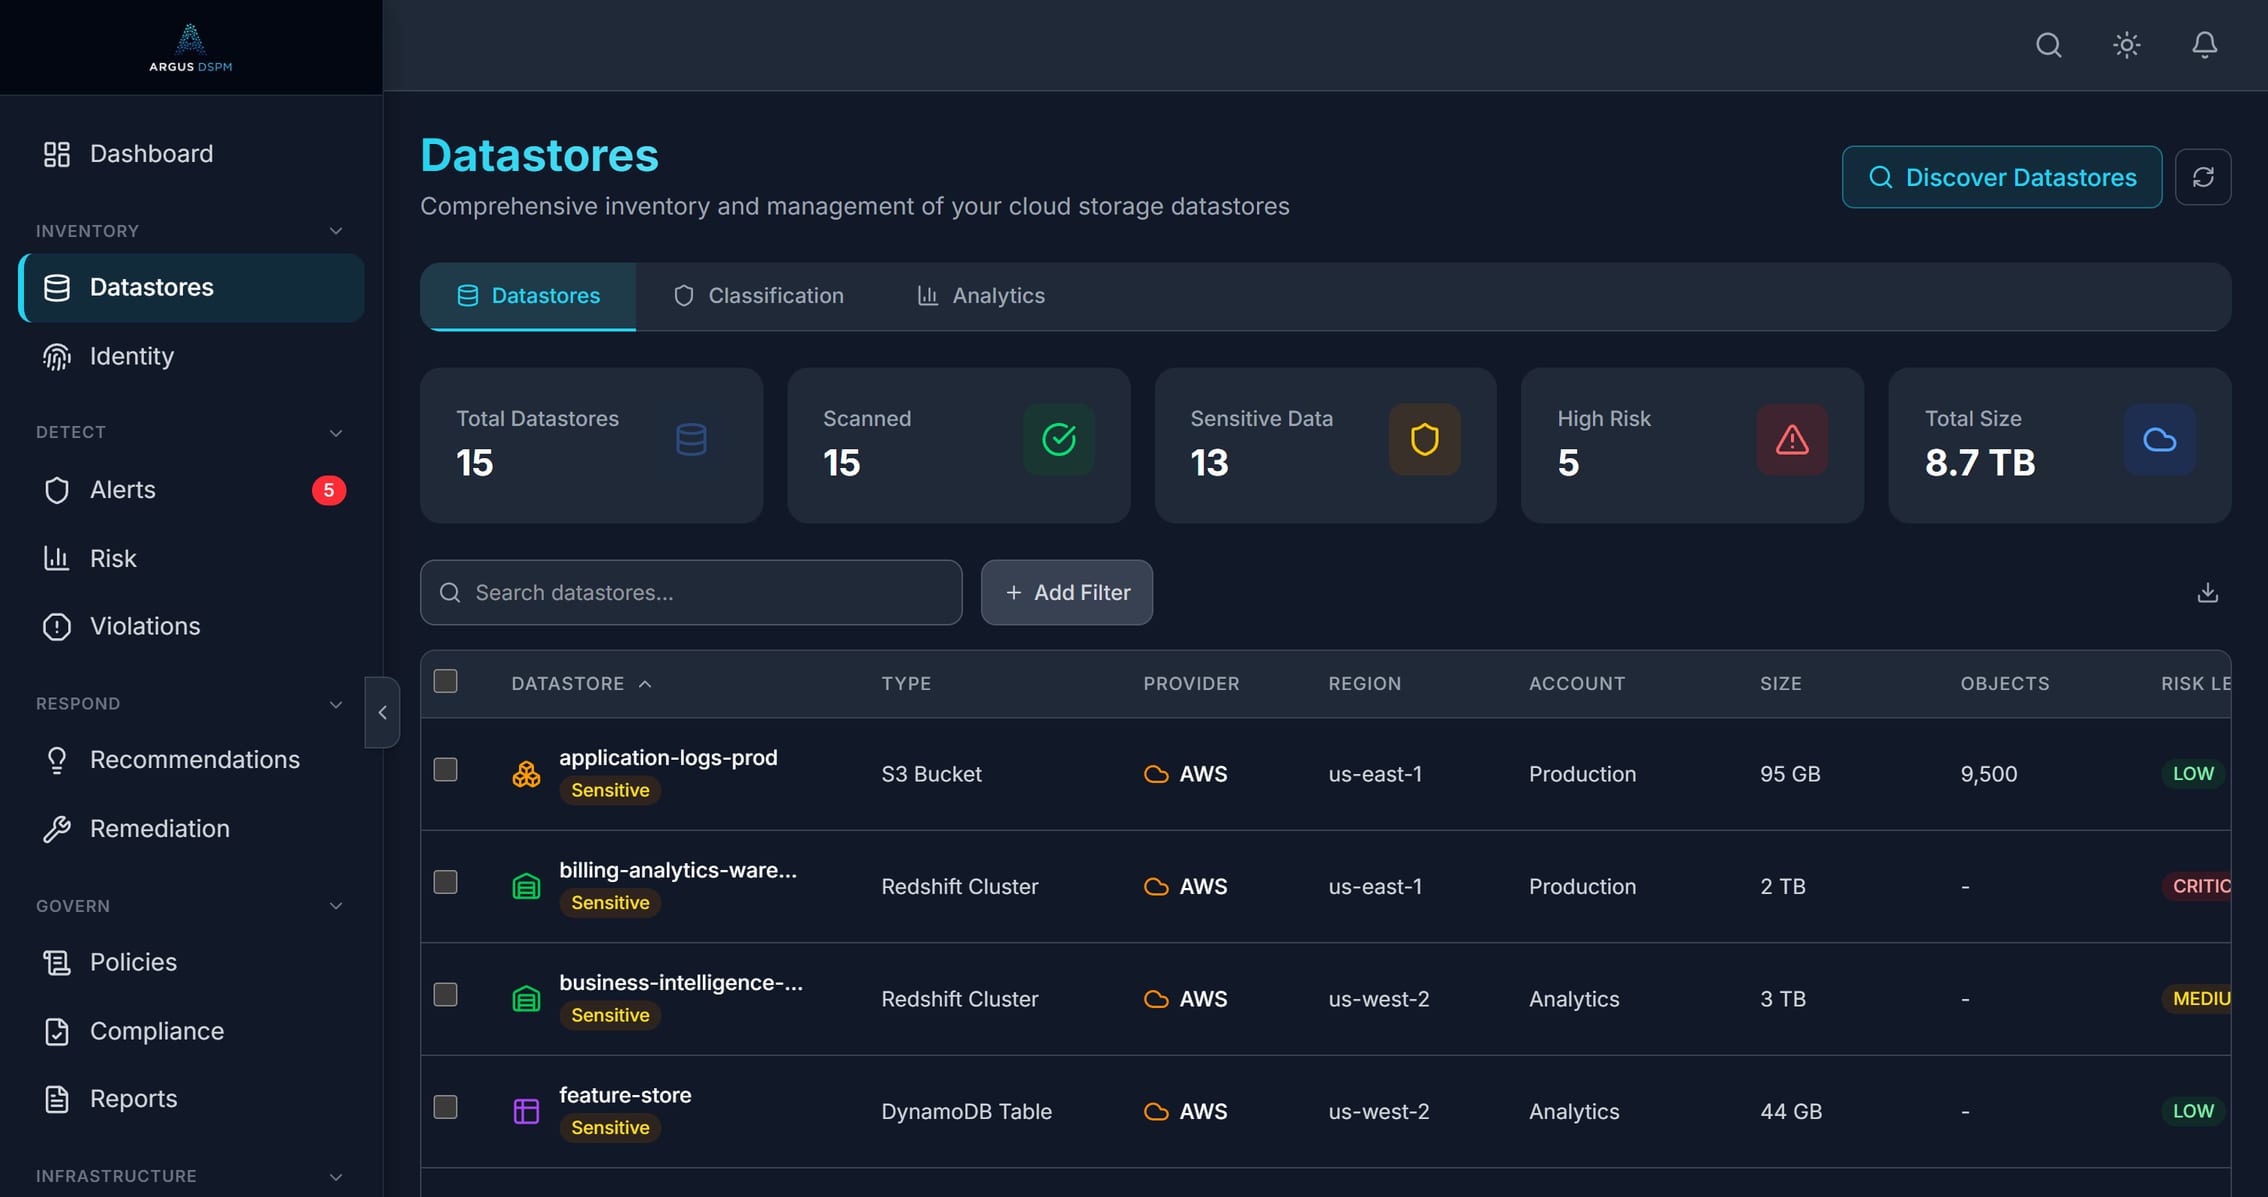Click the Alerts badge showing 5
The height and width of the screenshot is (1197, 2268).
[x=329, y=490]
